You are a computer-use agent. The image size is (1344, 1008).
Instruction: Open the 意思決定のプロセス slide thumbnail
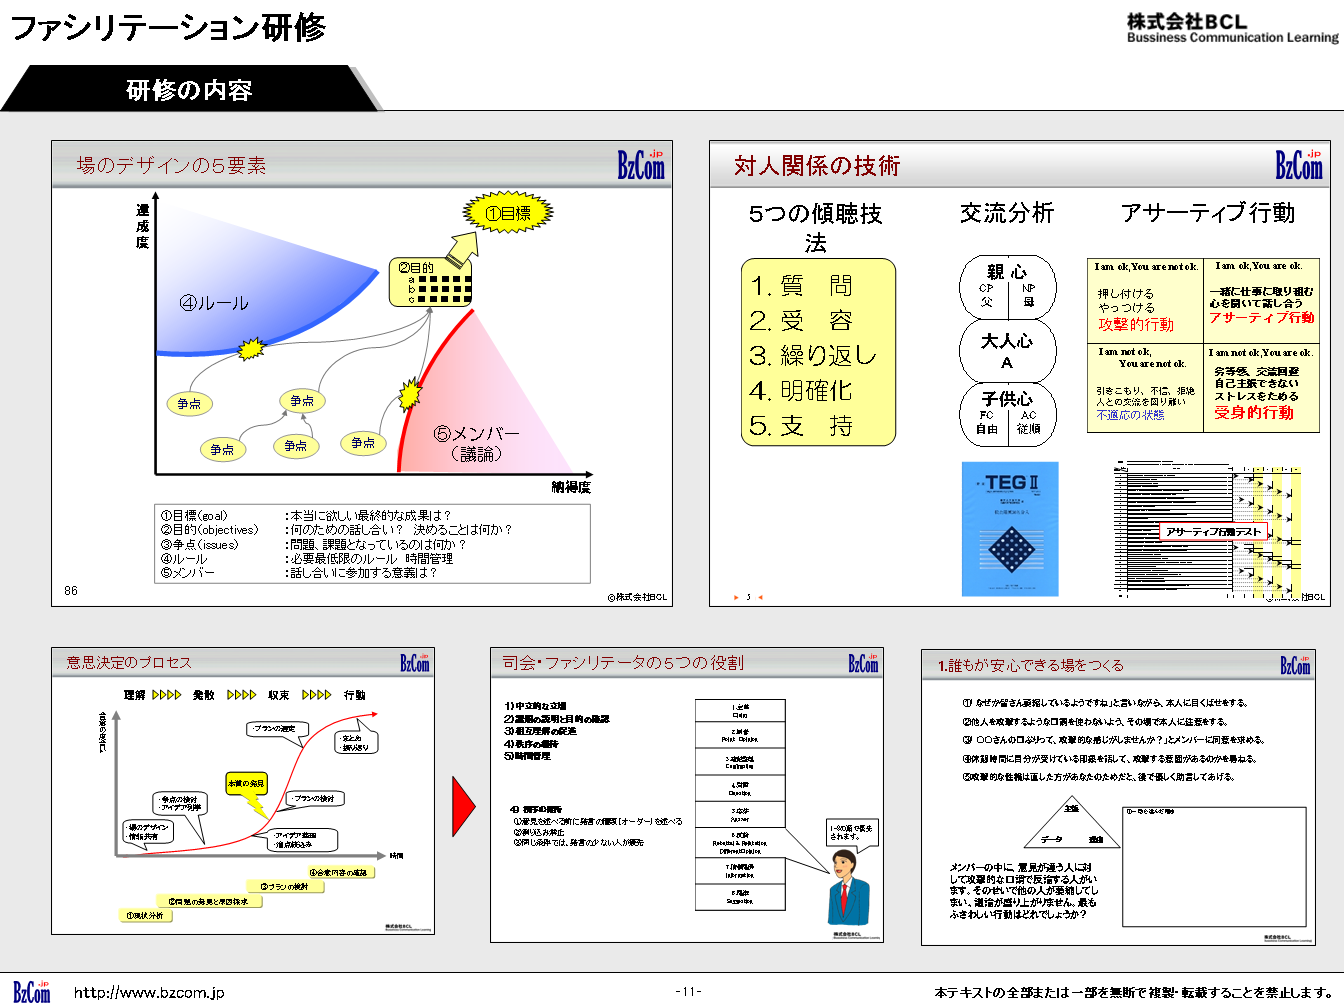tap(243, 791)
